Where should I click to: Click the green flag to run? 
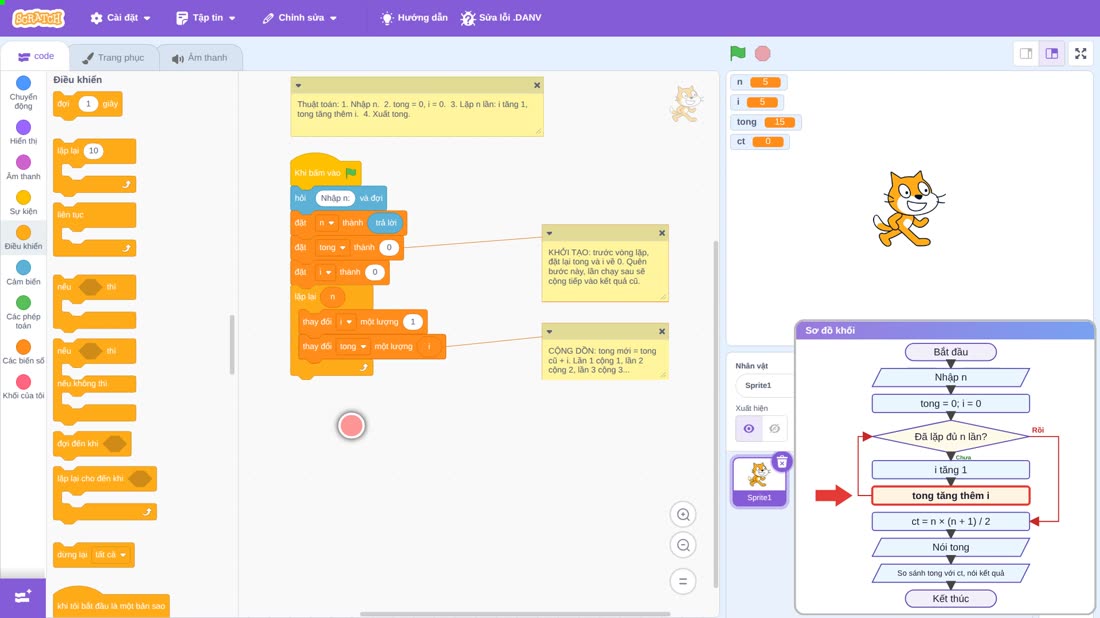737,53
